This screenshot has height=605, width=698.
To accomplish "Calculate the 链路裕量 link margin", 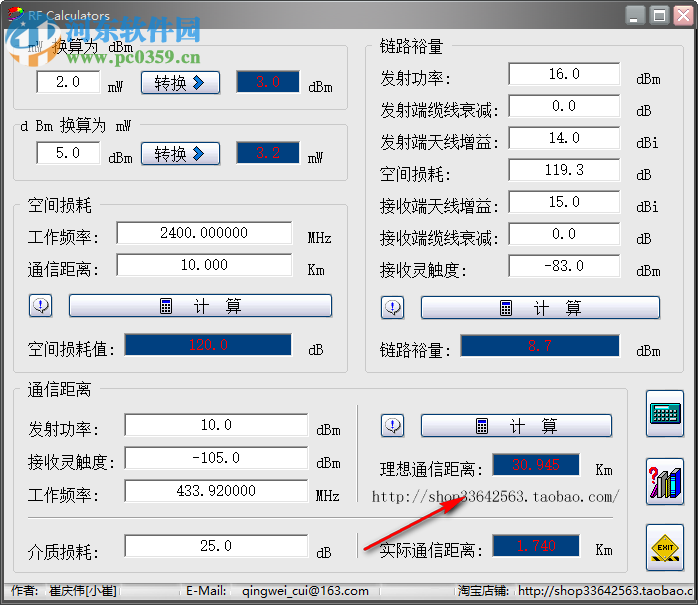I will pyautogui.click(x=540, y=307).
